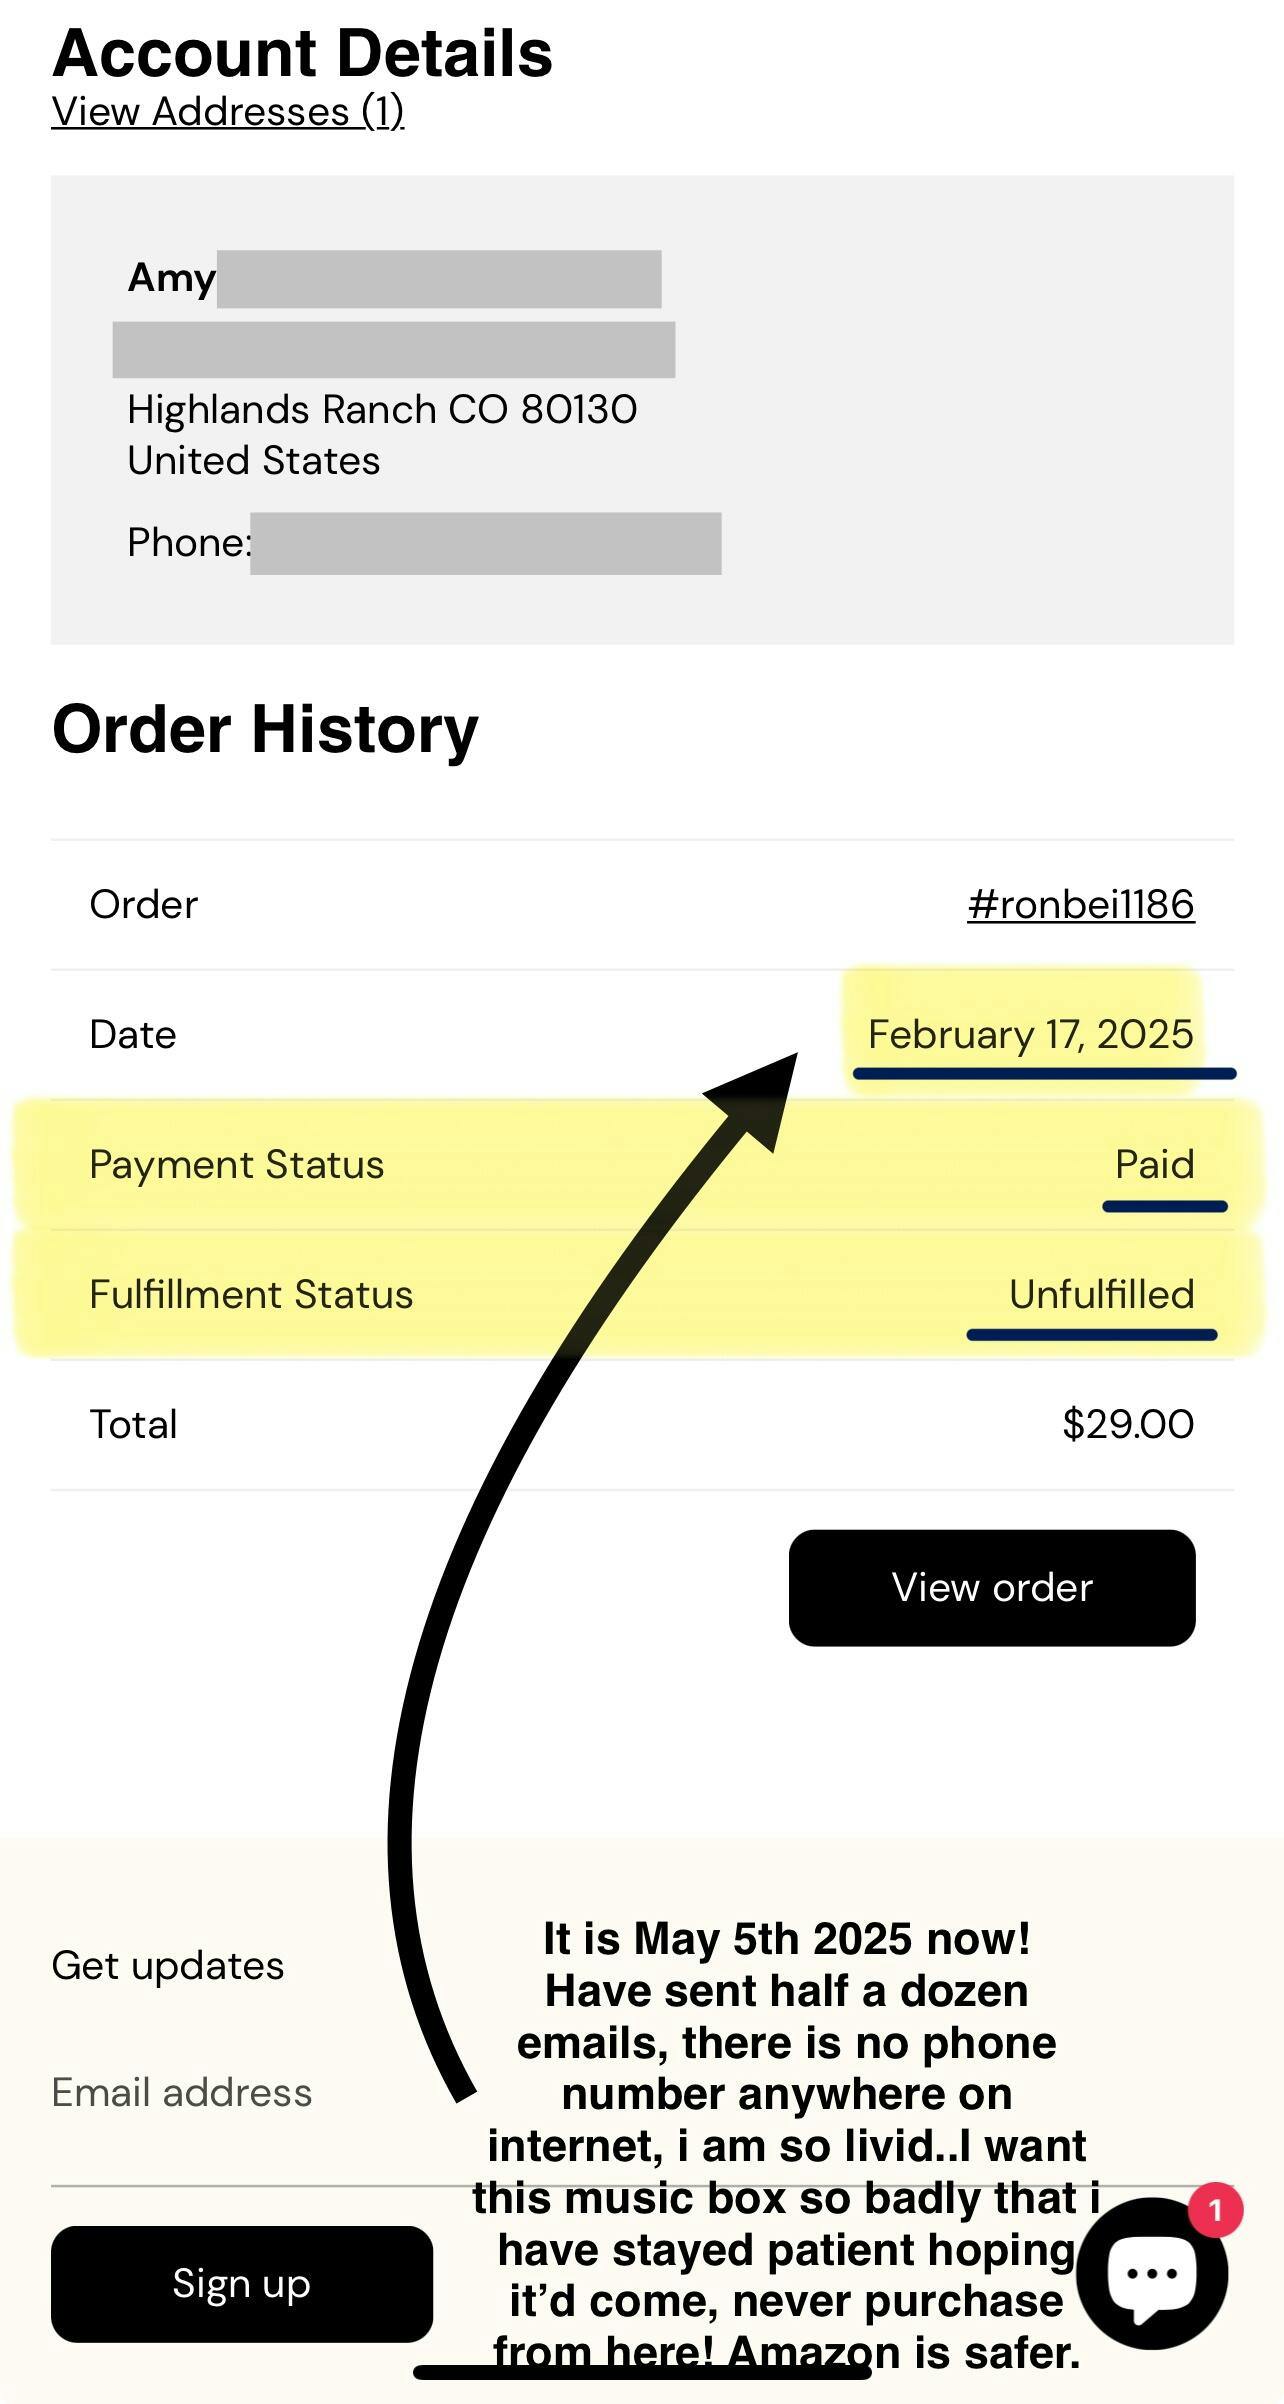Image resolution: width=1284 pixels, height=2404 pixels.
Task: Click the United States country line
Action: coord(254,460)
